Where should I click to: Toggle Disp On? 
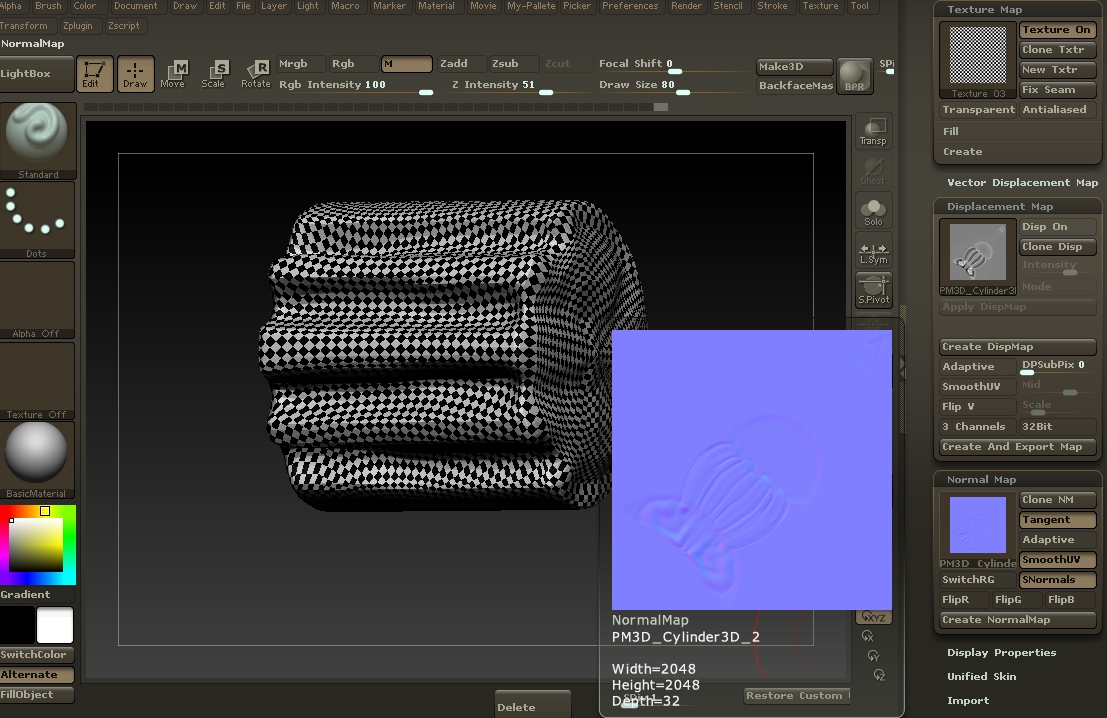[x=1057, y=227]
